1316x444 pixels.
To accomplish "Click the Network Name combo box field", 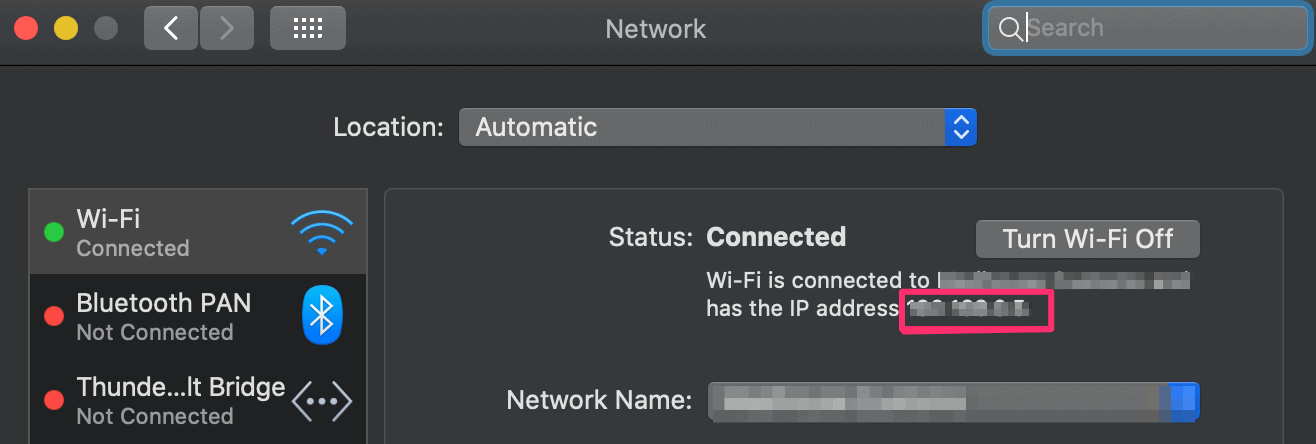I will tap(954, 401).
